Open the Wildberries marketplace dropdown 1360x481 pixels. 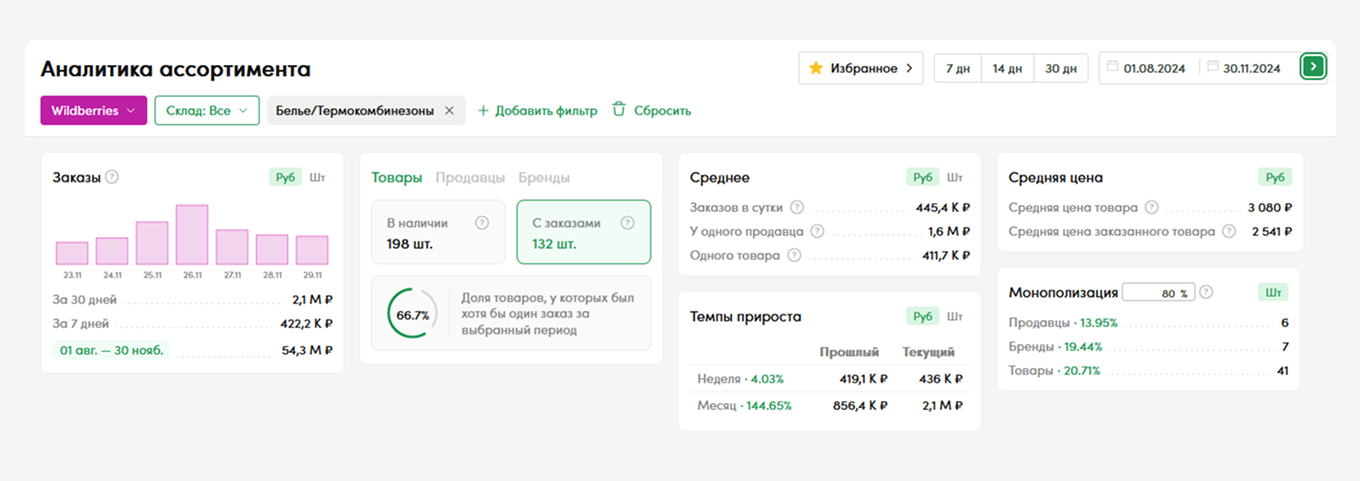click(93, 111)
